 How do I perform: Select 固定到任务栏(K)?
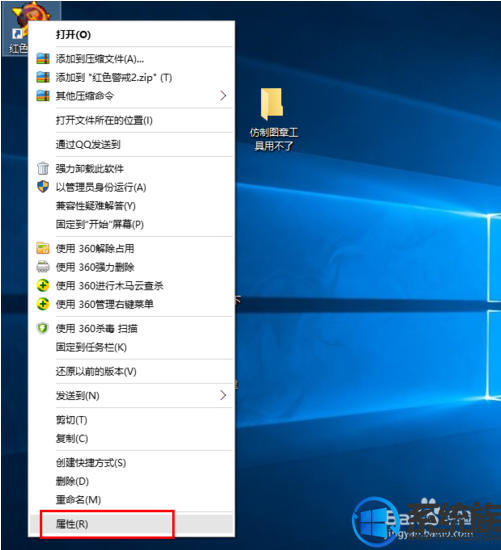(x=131, y=347)
